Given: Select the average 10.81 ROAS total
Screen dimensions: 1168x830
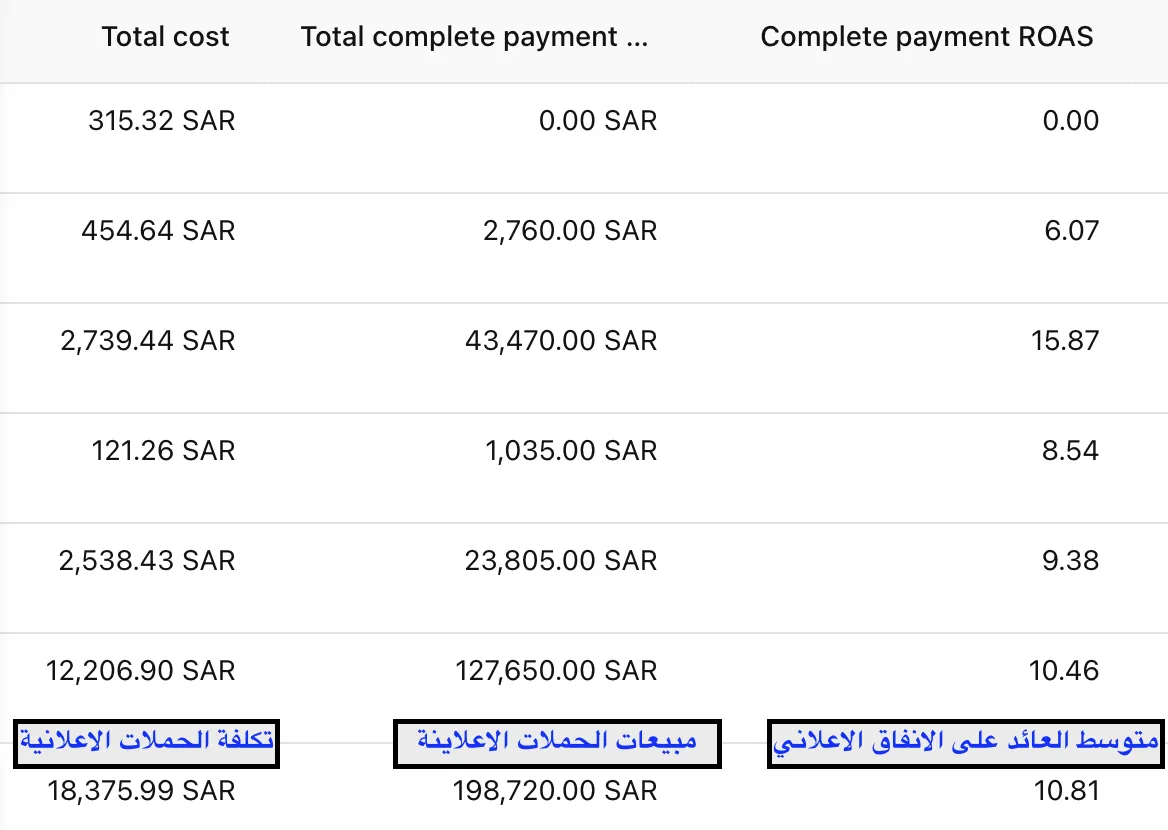Looking at the screenshot, I should click(x=1067, y=791).
